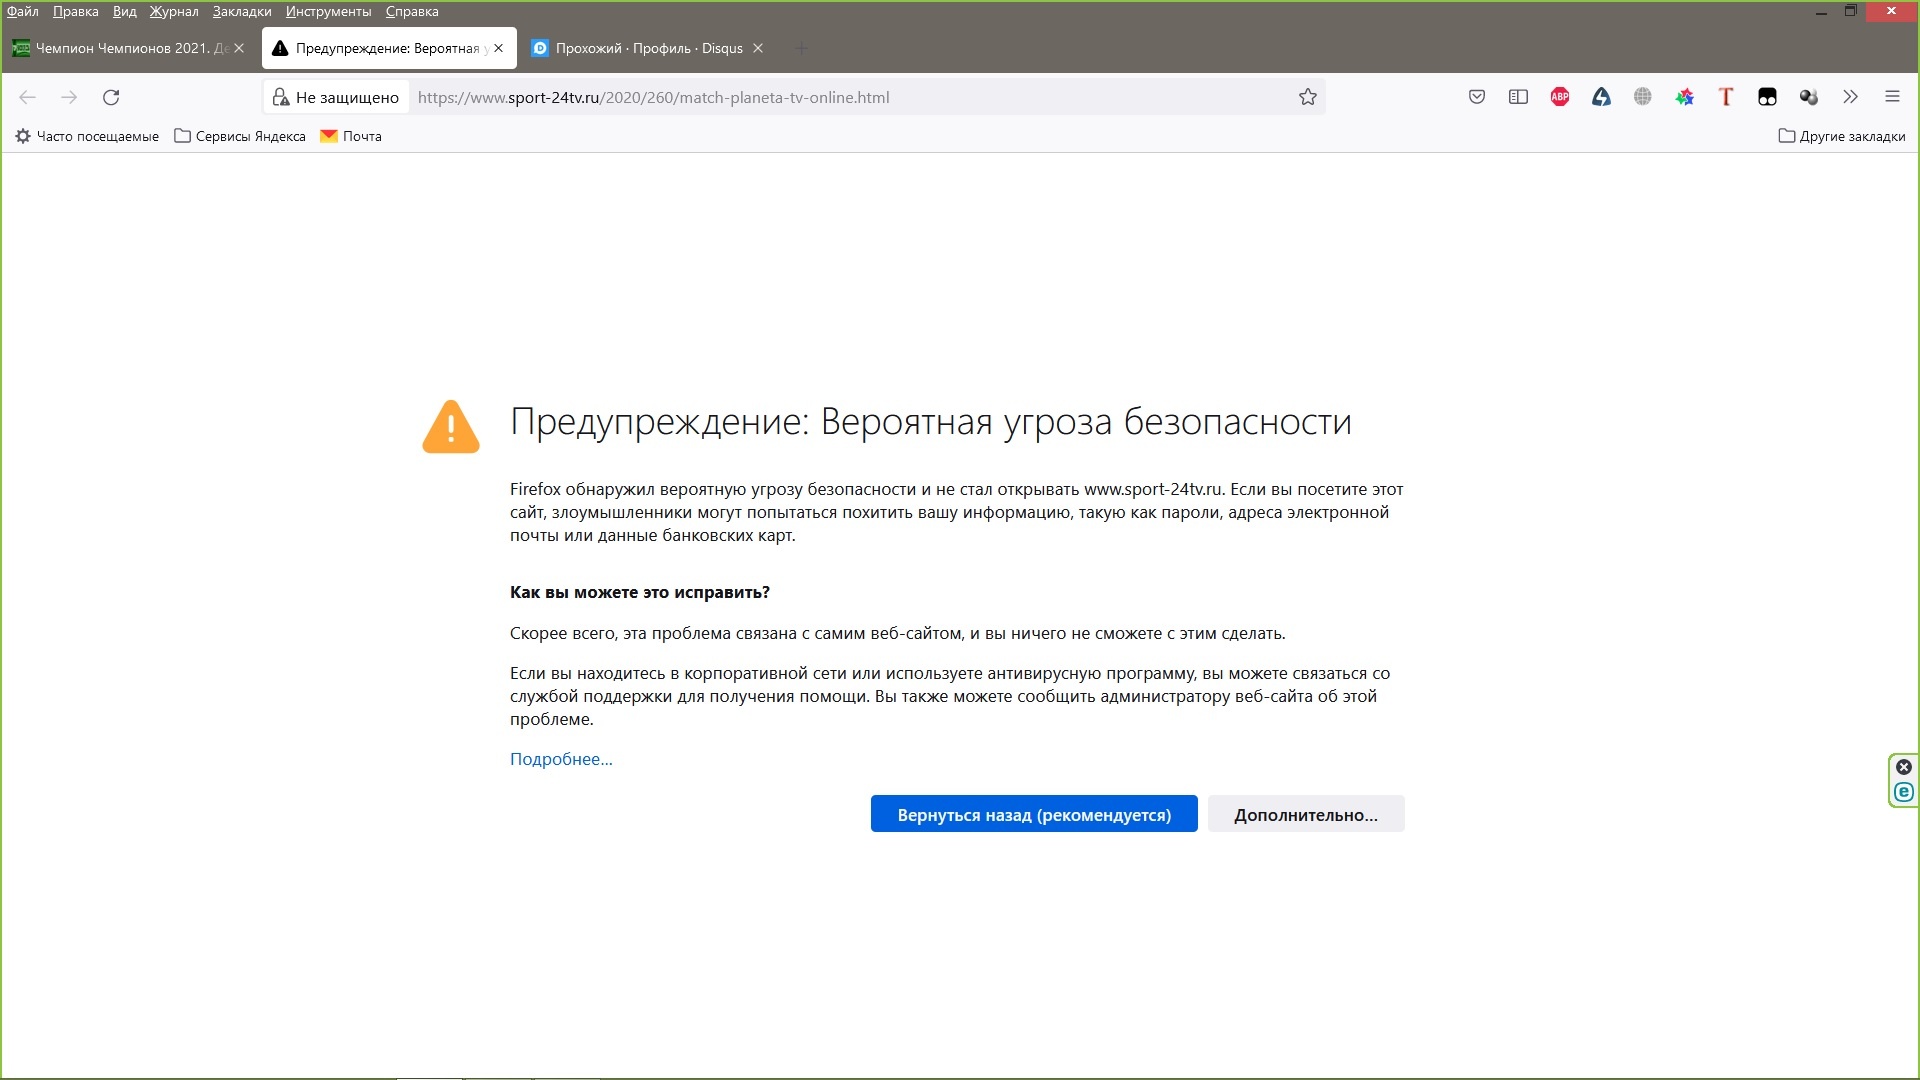Switch to the 'Прохожий · Профиль · Disqus' tab
This screenshot has width=1920, height=1080.
[x=647, y=48]
